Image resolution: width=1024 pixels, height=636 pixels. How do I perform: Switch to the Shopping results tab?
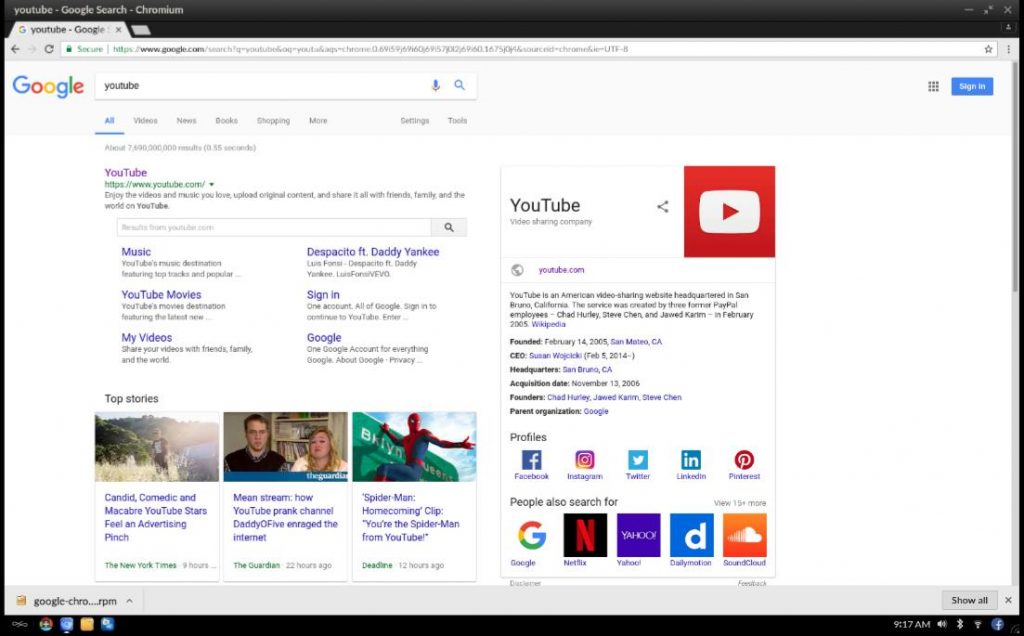(x=273, y=121)
